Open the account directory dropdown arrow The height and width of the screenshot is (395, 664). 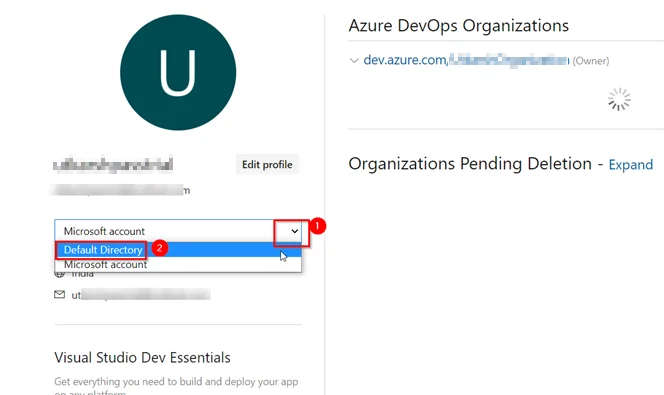(x=294, y=231)
